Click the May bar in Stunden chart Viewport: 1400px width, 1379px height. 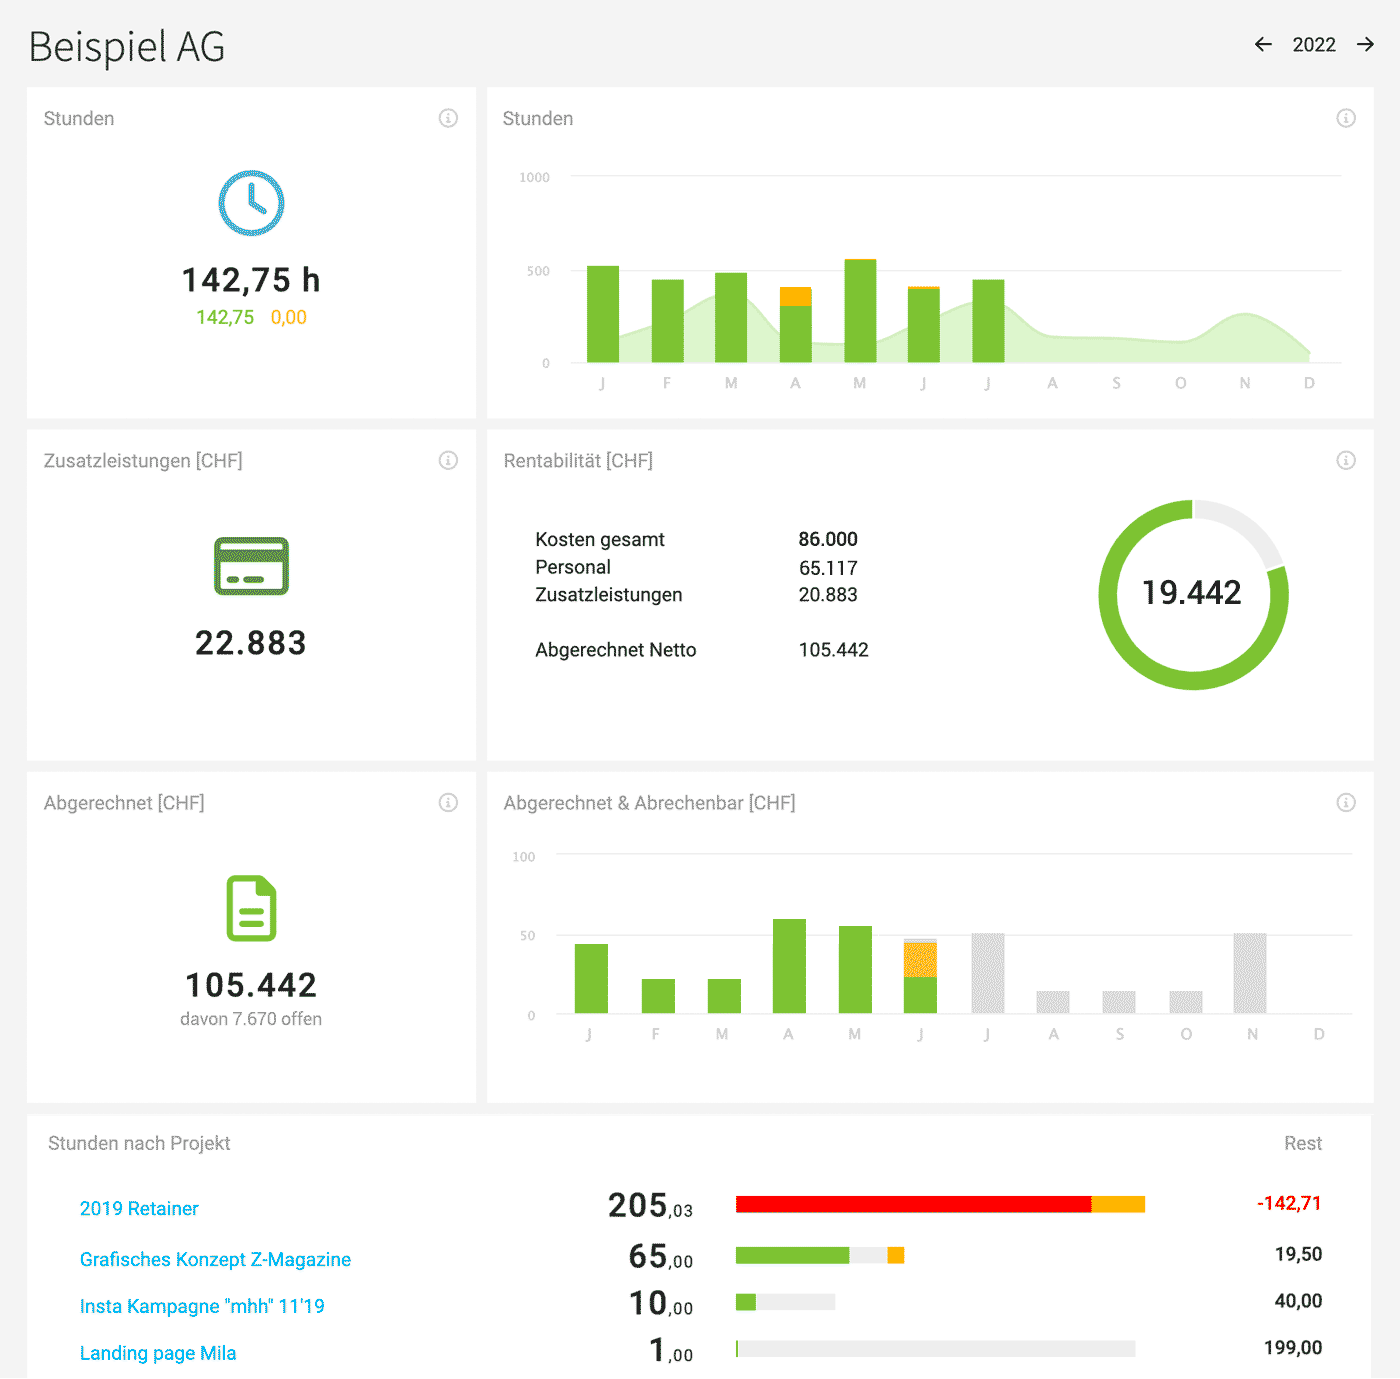860,311
